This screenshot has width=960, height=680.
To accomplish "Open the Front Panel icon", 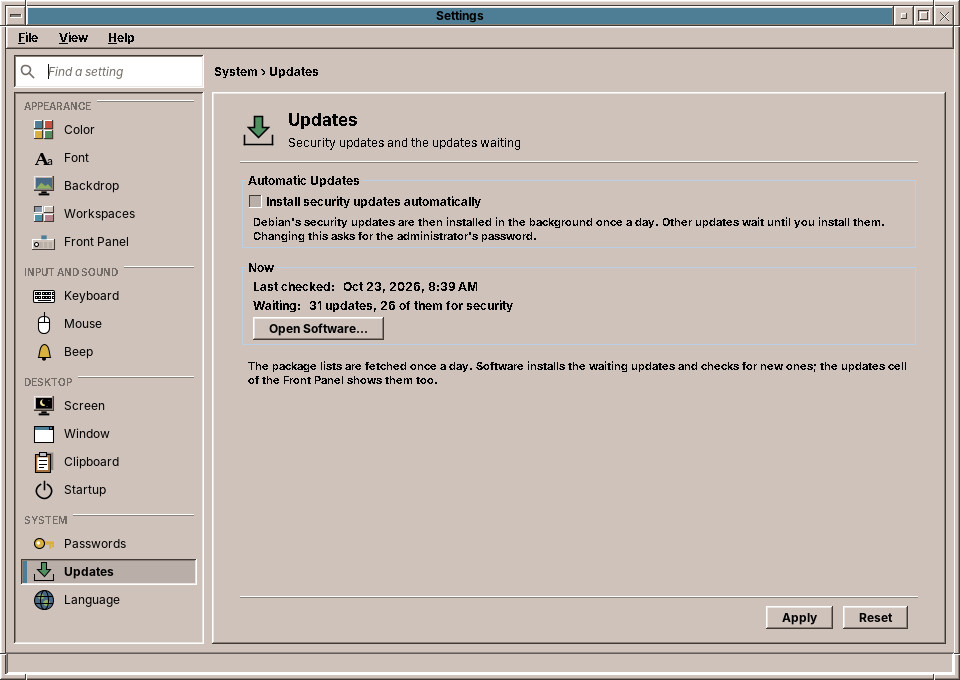I will pos(43,242).
